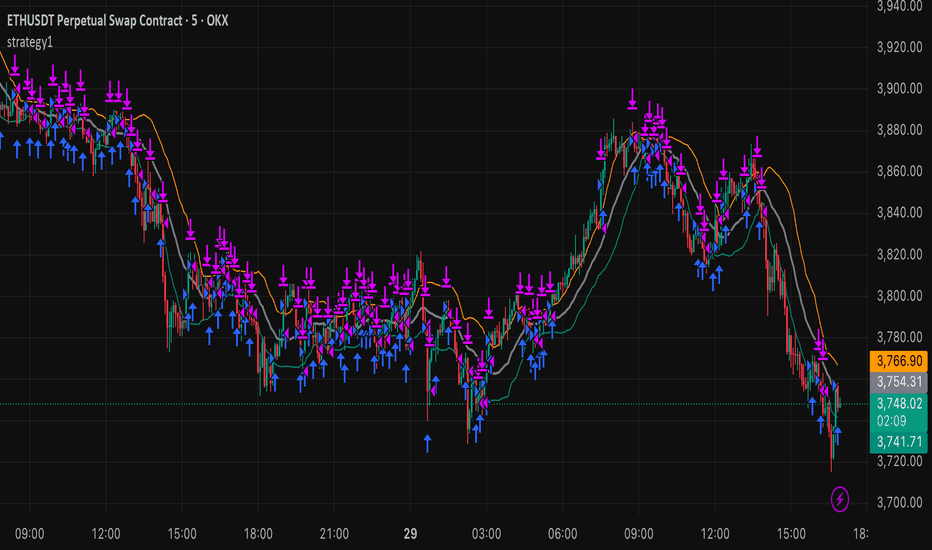Click the 3,820.00 price axis value

(899, 254)
